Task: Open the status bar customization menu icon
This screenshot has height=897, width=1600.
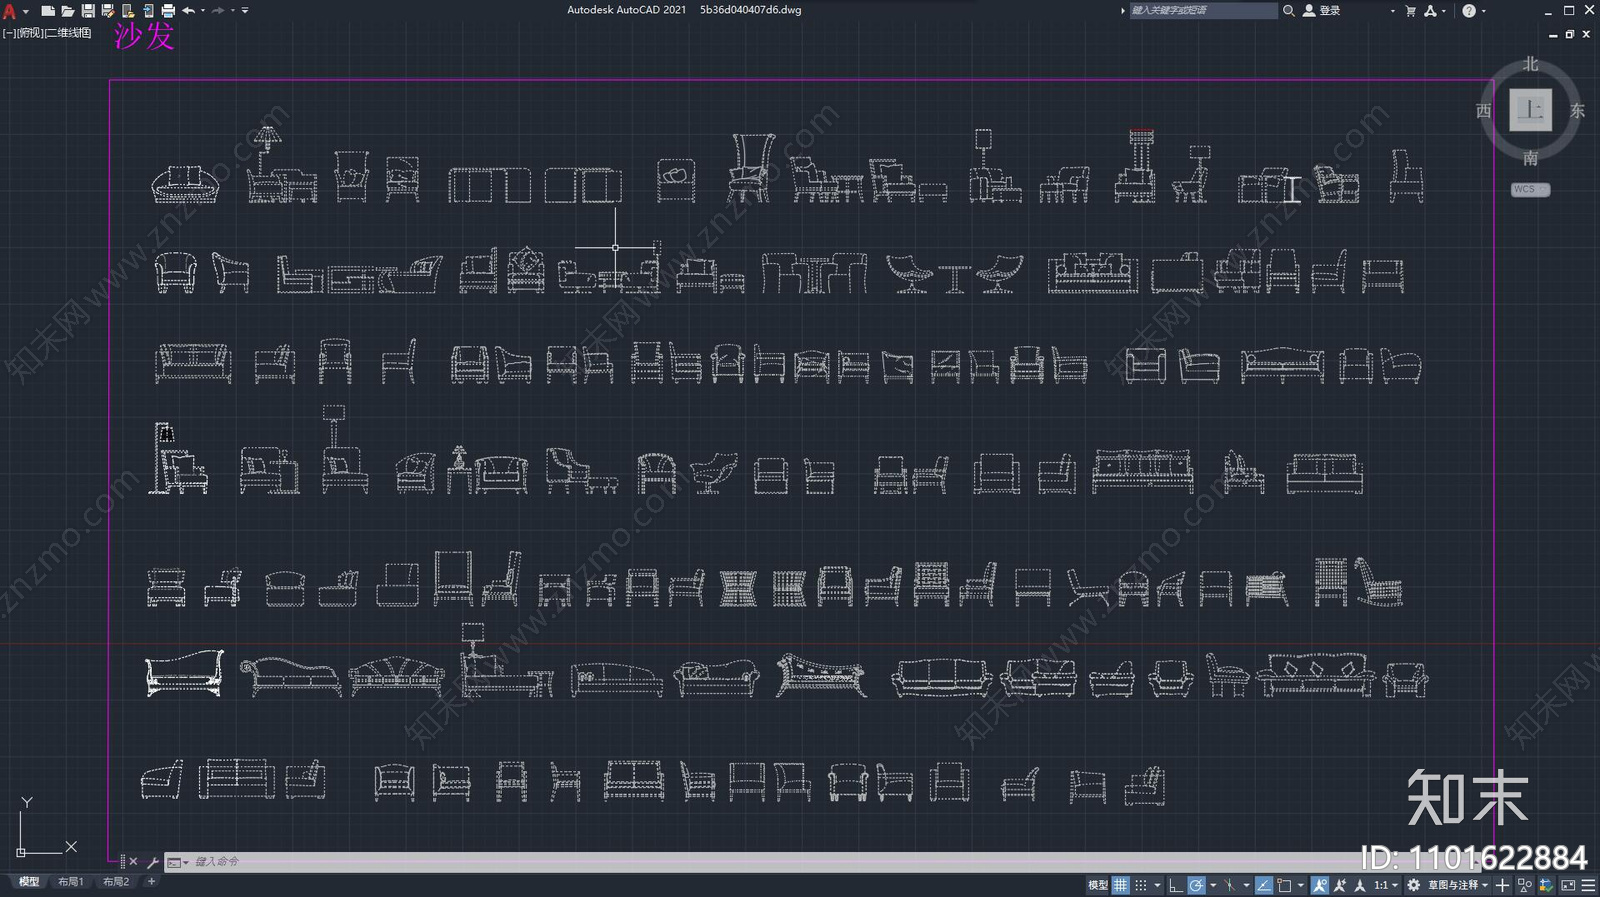Action: coord(1588,885)
